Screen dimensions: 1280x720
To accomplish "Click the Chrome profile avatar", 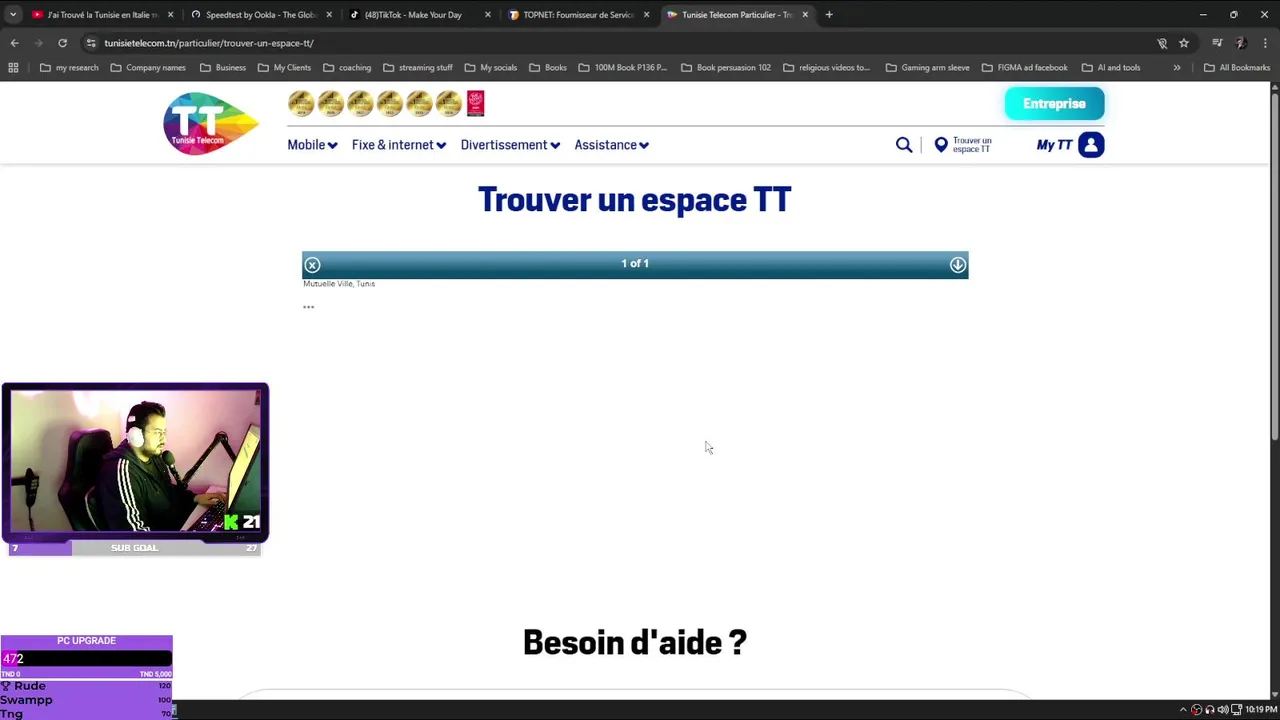I will click(1241, 43).
